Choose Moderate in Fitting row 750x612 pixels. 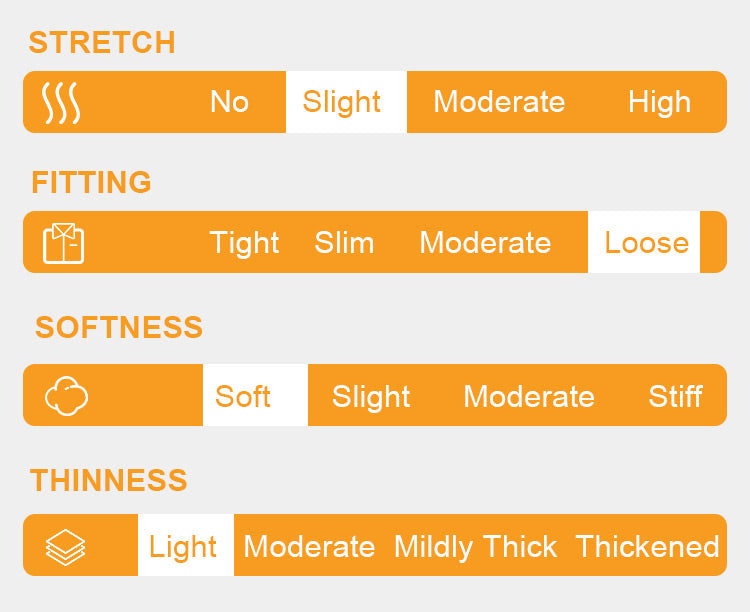[485, 243]
